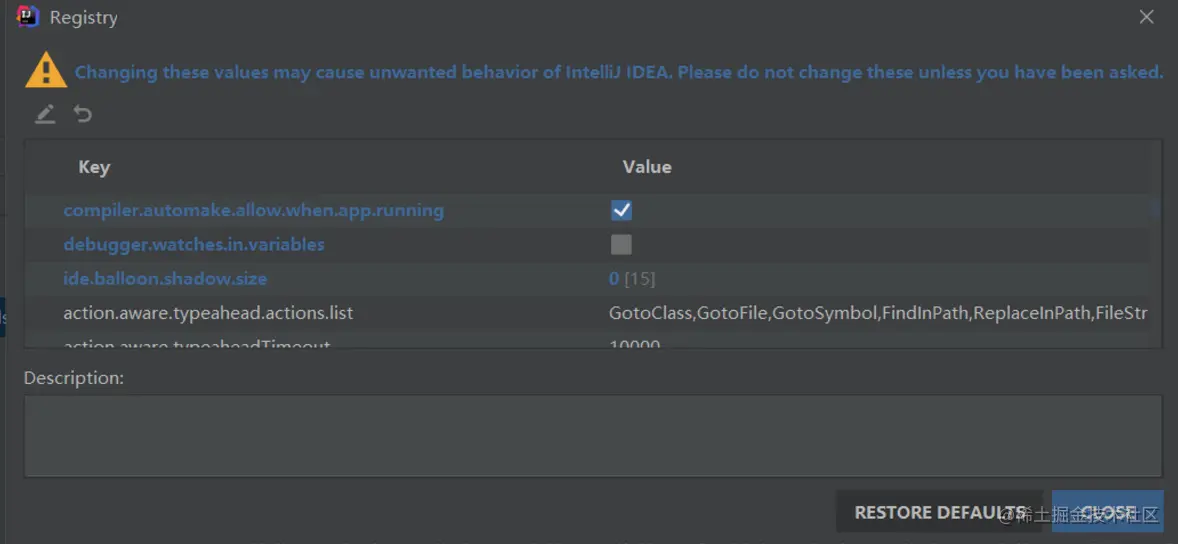
Task: Click the Restore Defaults button
Action: (x=939, y=512)
